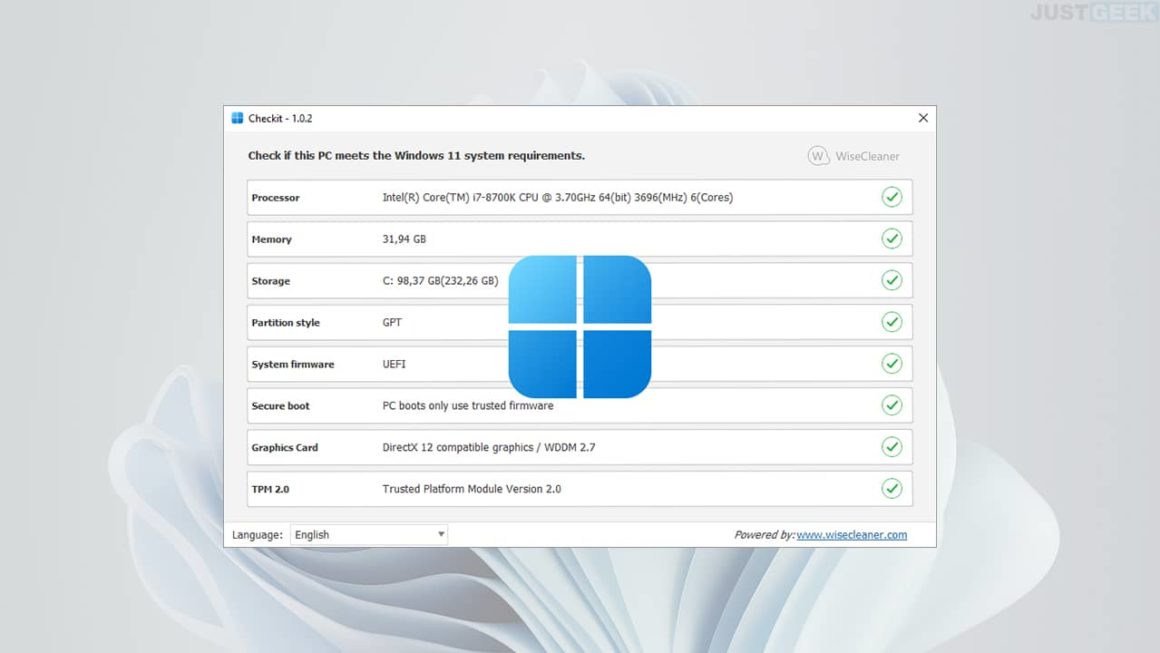The image size is (1160, 653).
Task: Click the Secure boot label
Action: tap(280, 406)
